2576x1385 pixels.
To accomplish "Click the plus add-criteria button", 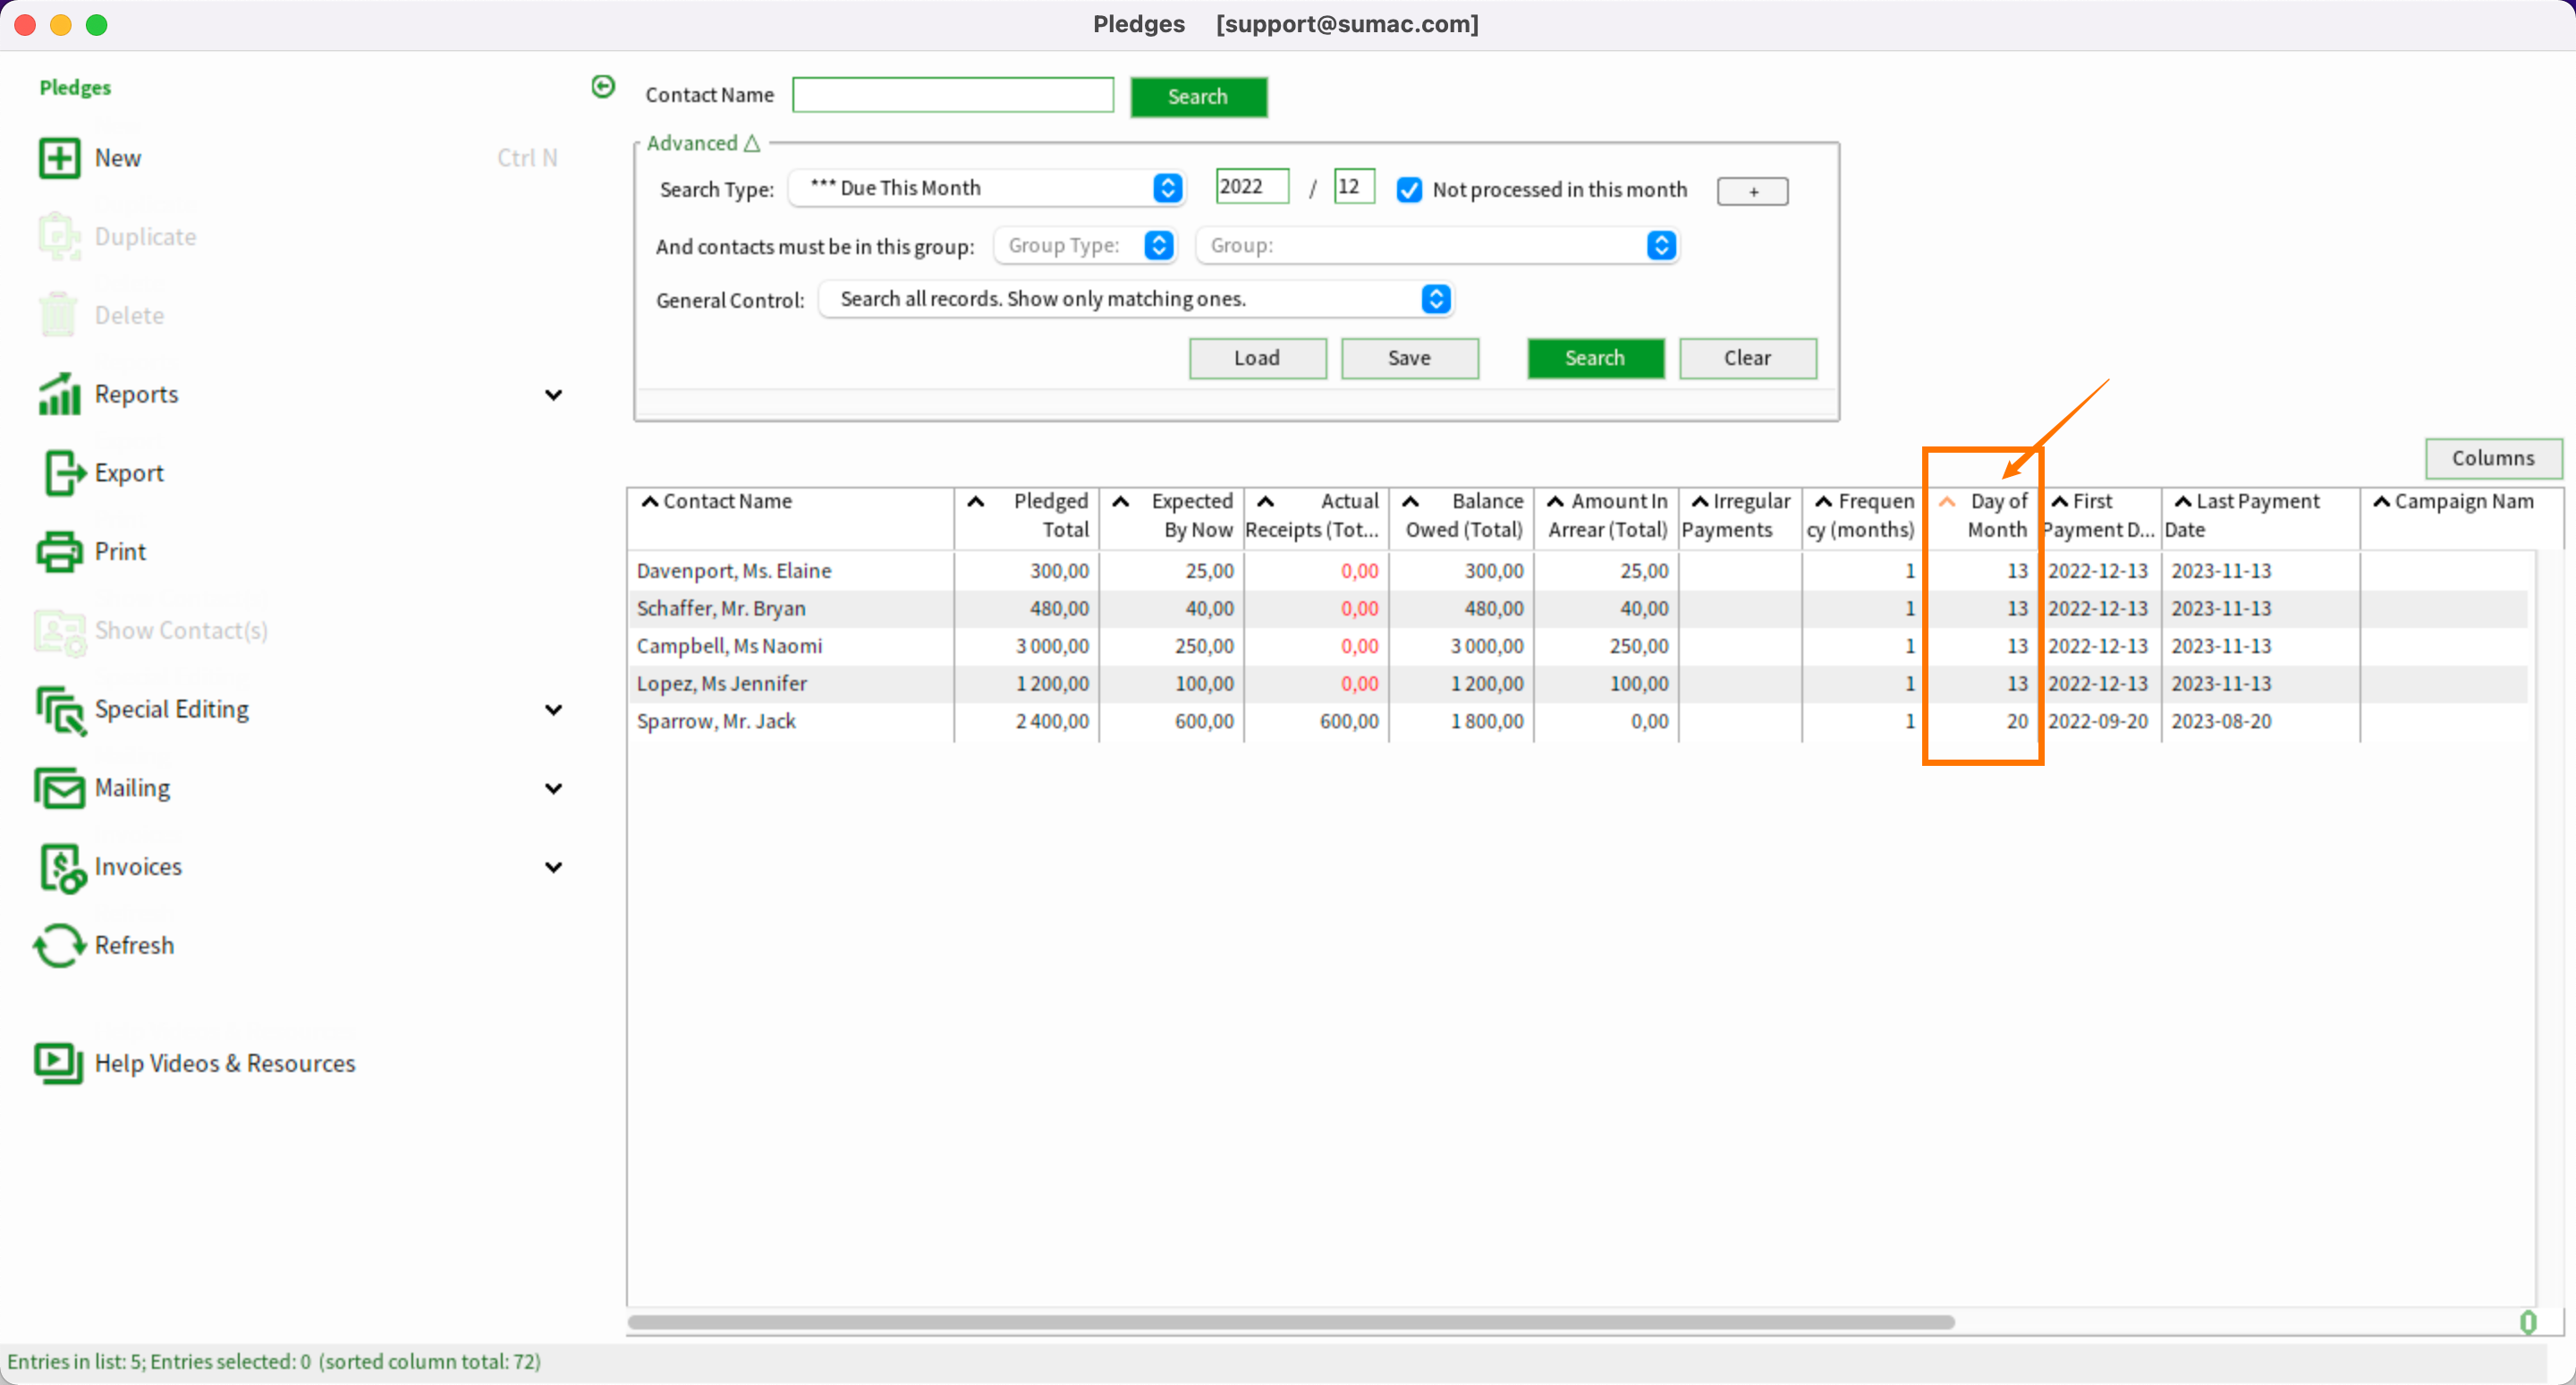I will [x=1753, y=191].
